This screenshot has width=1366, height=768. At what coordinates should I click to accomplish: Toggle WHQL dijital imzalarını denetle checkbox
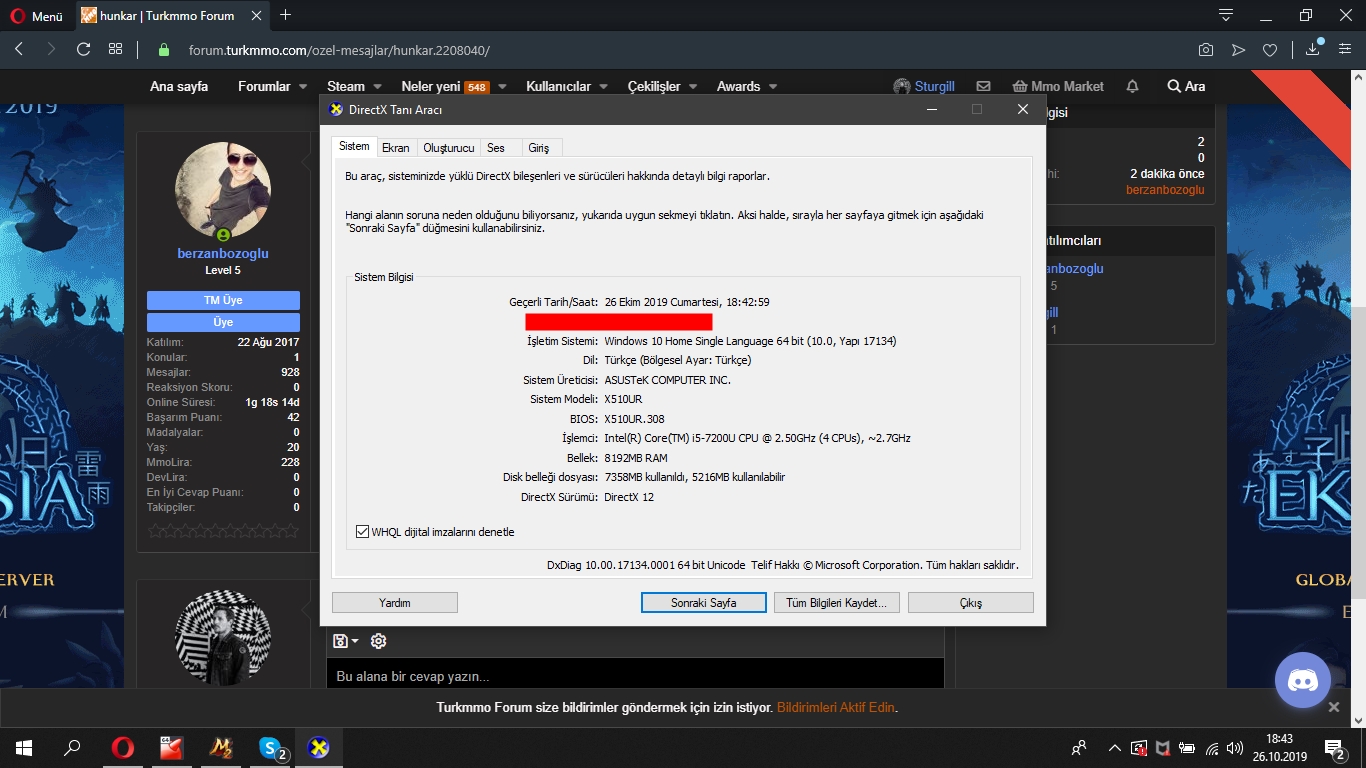[x=362, y=532]
